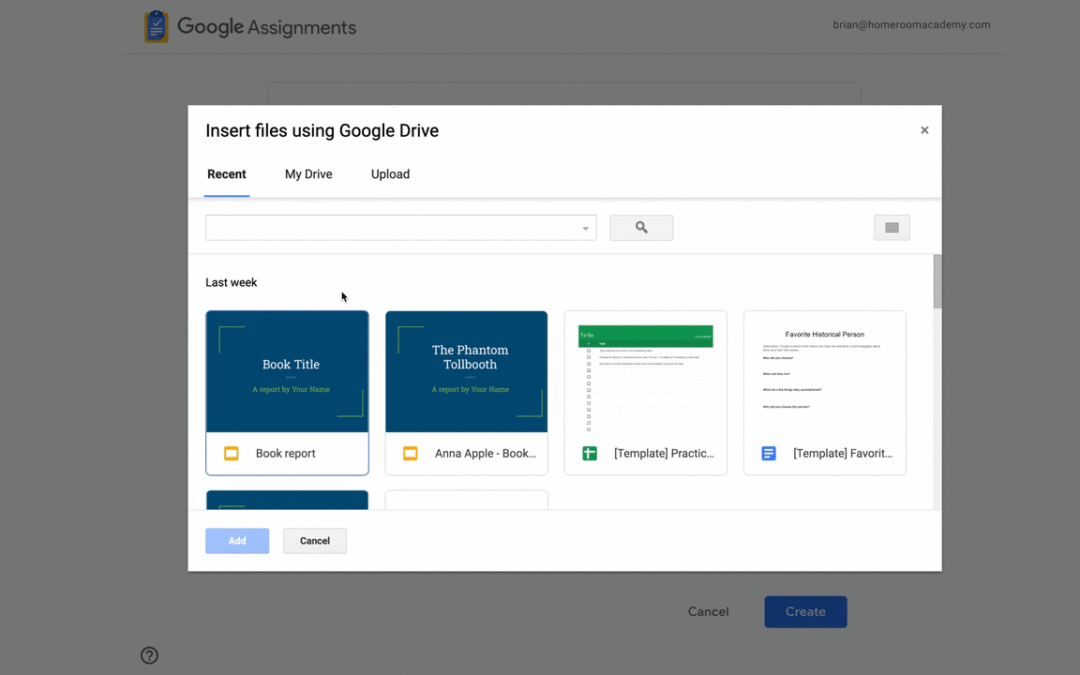Image resolution: width=1080 pixels, height=675 pixels.
Task: Click the Create button behind the dialog
Action: tap(805, 612)
